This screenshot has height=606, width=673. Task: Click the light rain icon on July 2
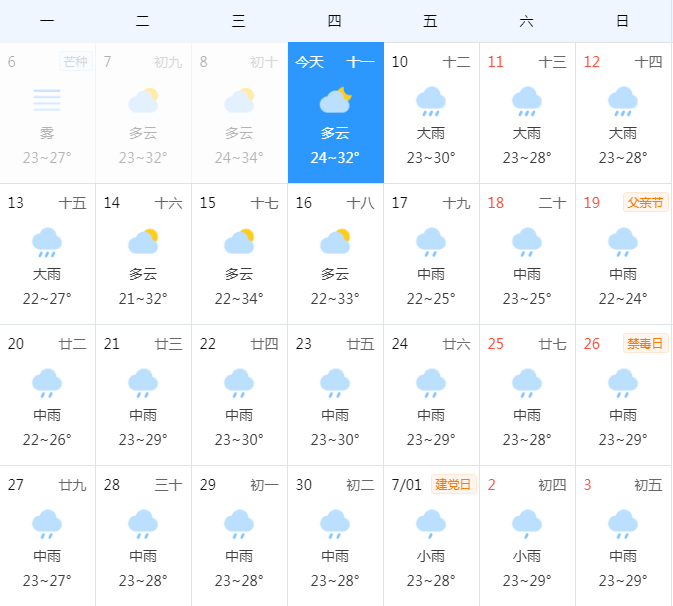527,524
